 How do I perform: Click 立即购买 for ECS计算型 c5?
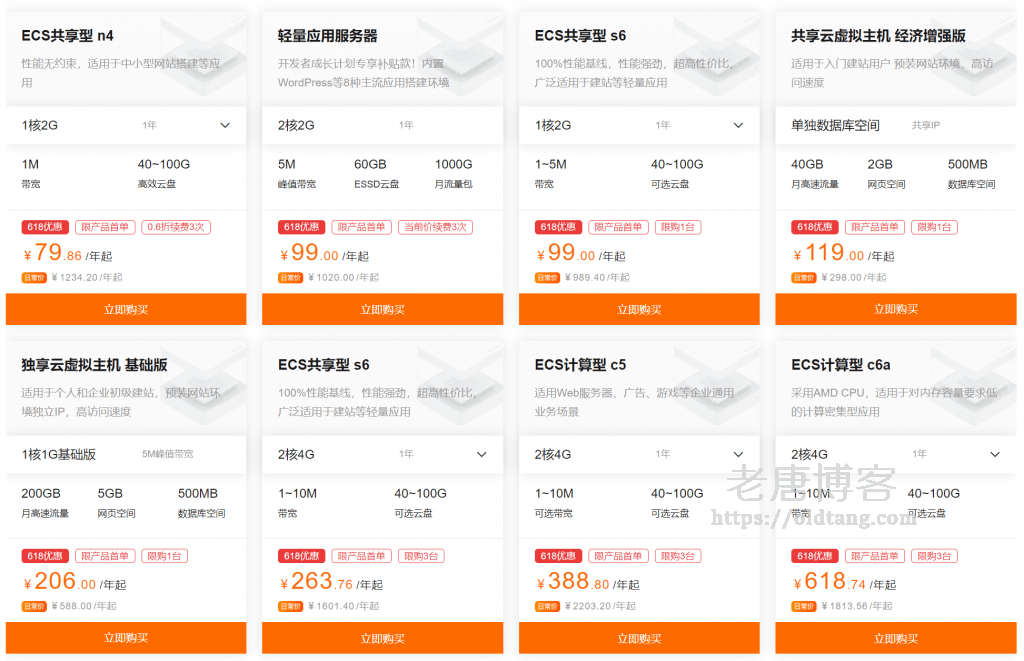tap(639, 638)
